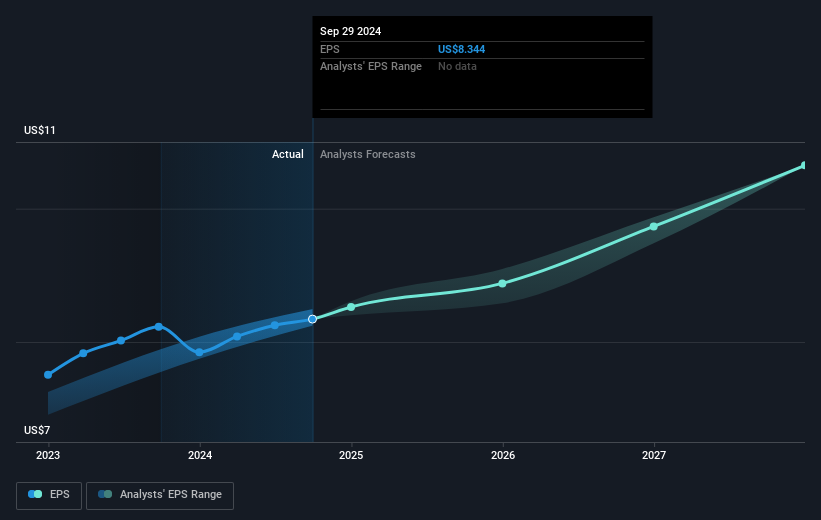Click the 2024 x-axis label
This screenshot has width=821, height=520.
tap(199, 456)
